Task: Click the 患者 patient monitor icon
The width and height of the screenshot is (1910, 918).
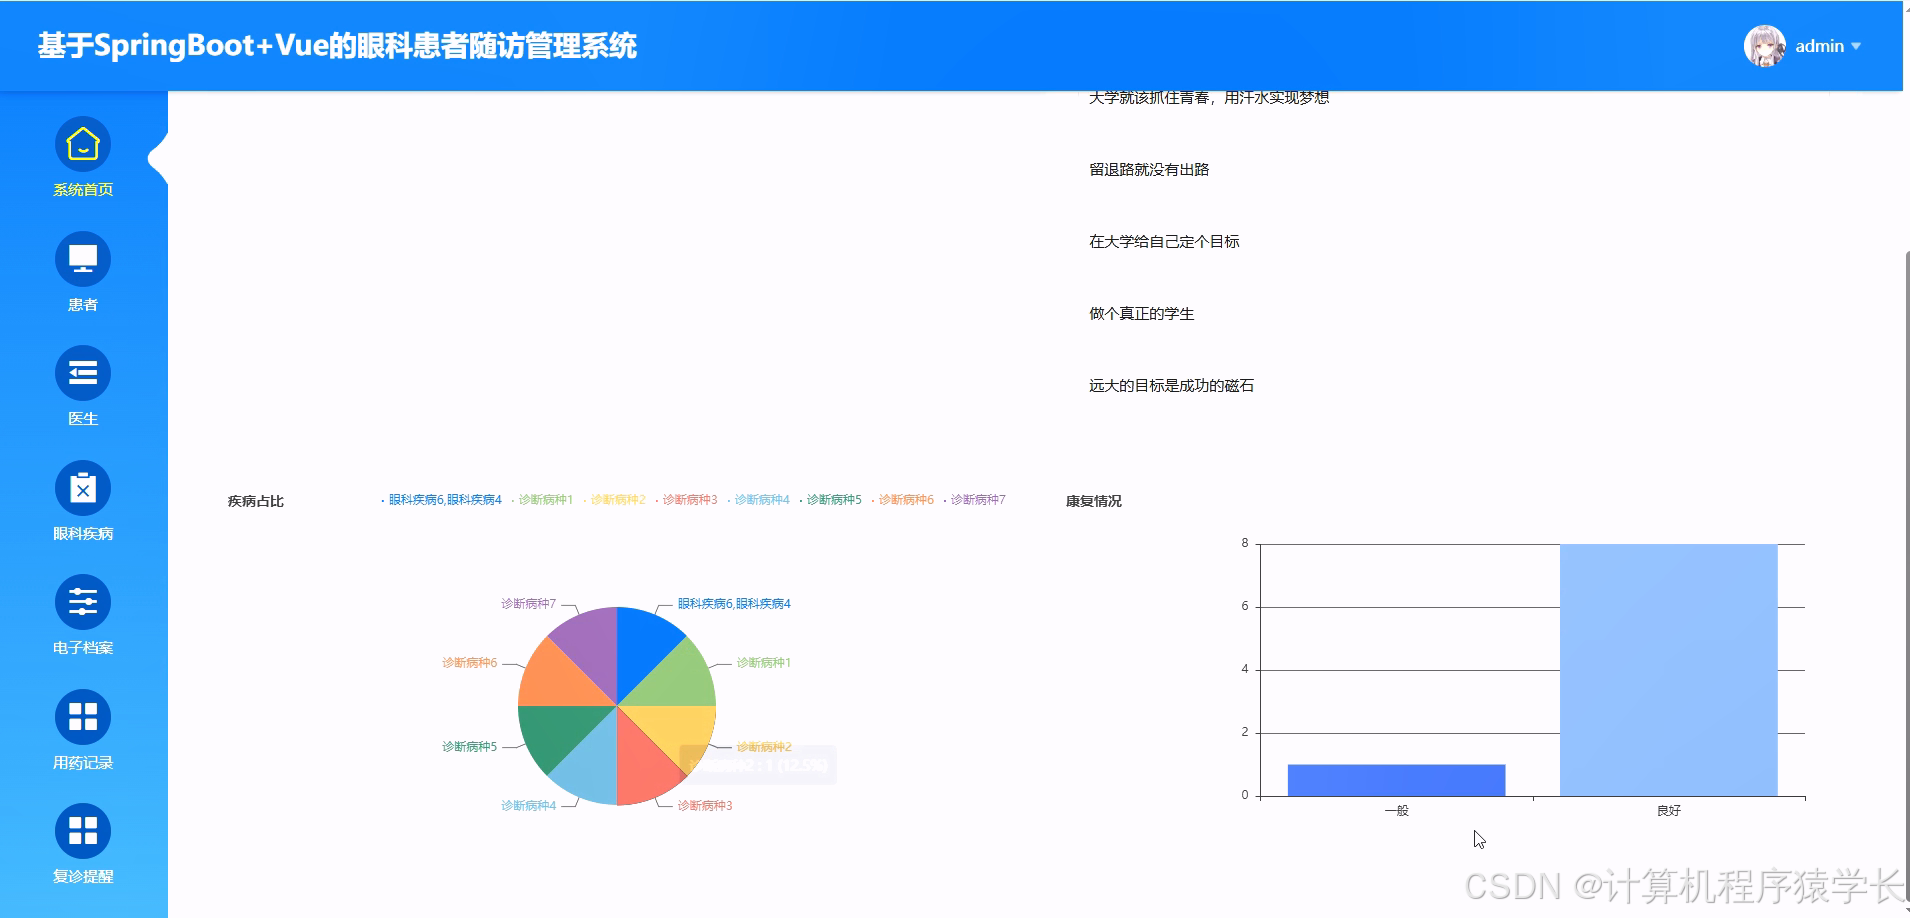Action: click(x=83, y=258)
